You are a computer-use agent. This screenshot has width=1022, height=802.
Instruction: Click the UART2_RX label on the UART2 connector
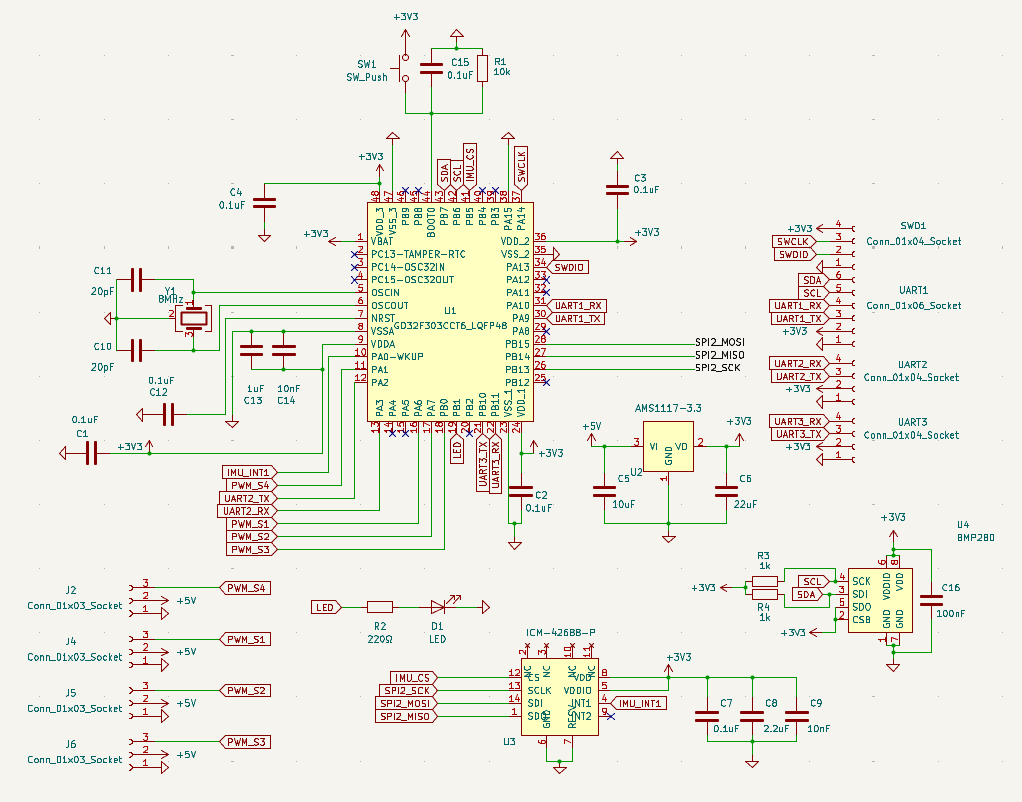[799, 363]
